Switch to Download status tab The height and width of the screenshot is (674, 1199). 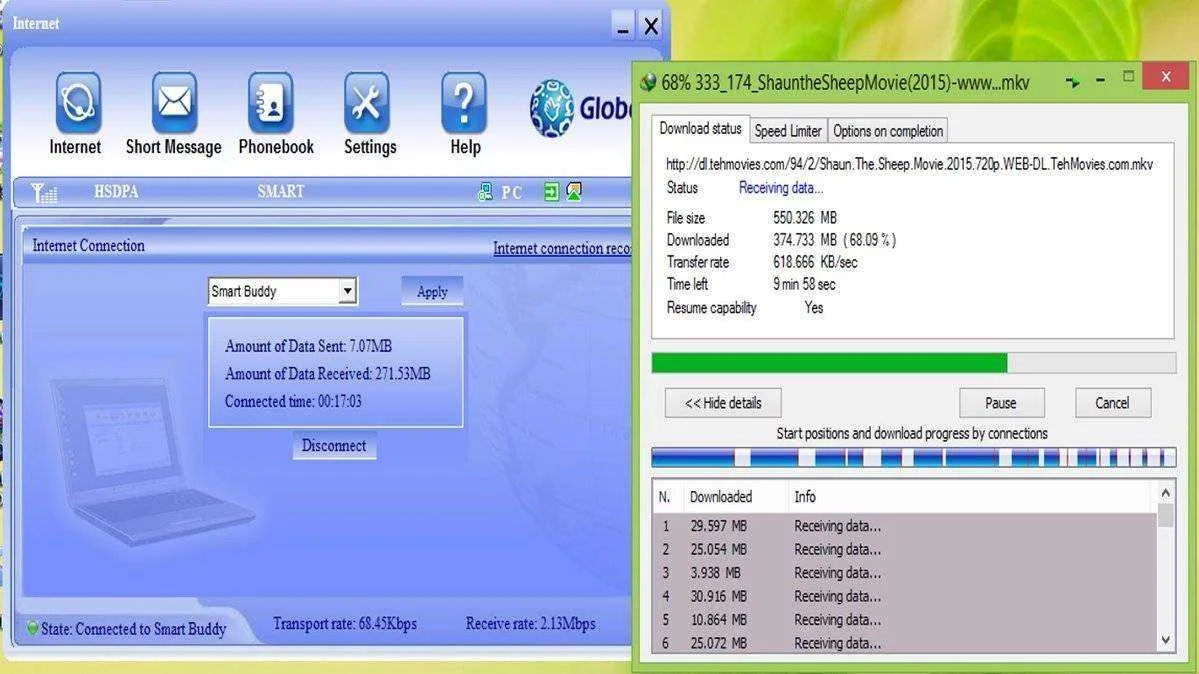(700, 129)
